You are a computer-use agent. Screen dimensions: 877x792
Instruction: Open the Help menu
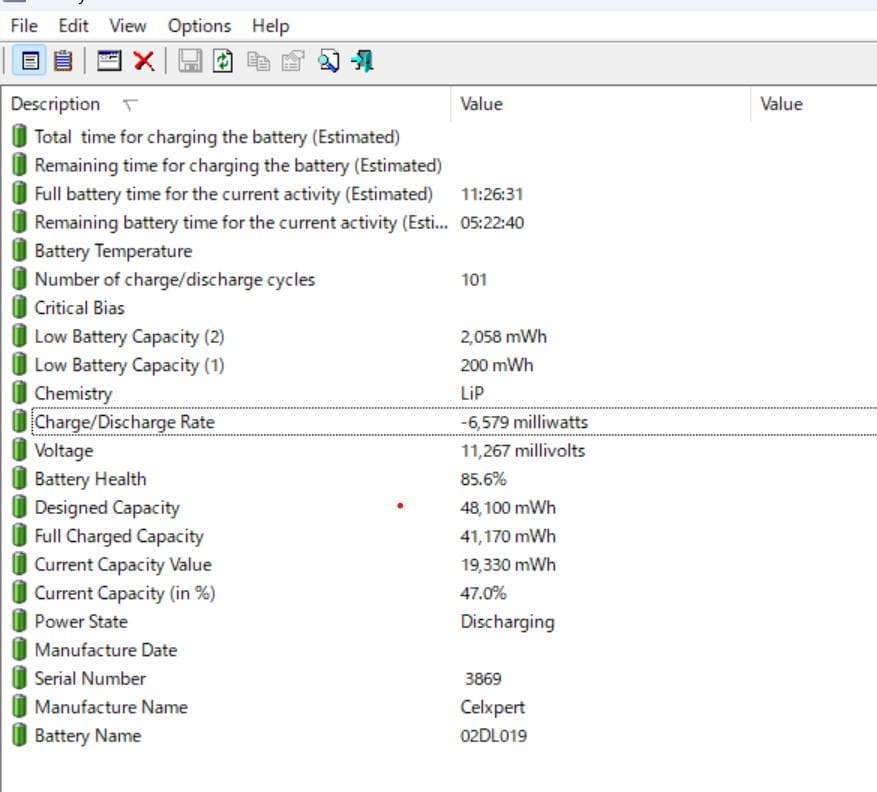[x=268, y=25]
